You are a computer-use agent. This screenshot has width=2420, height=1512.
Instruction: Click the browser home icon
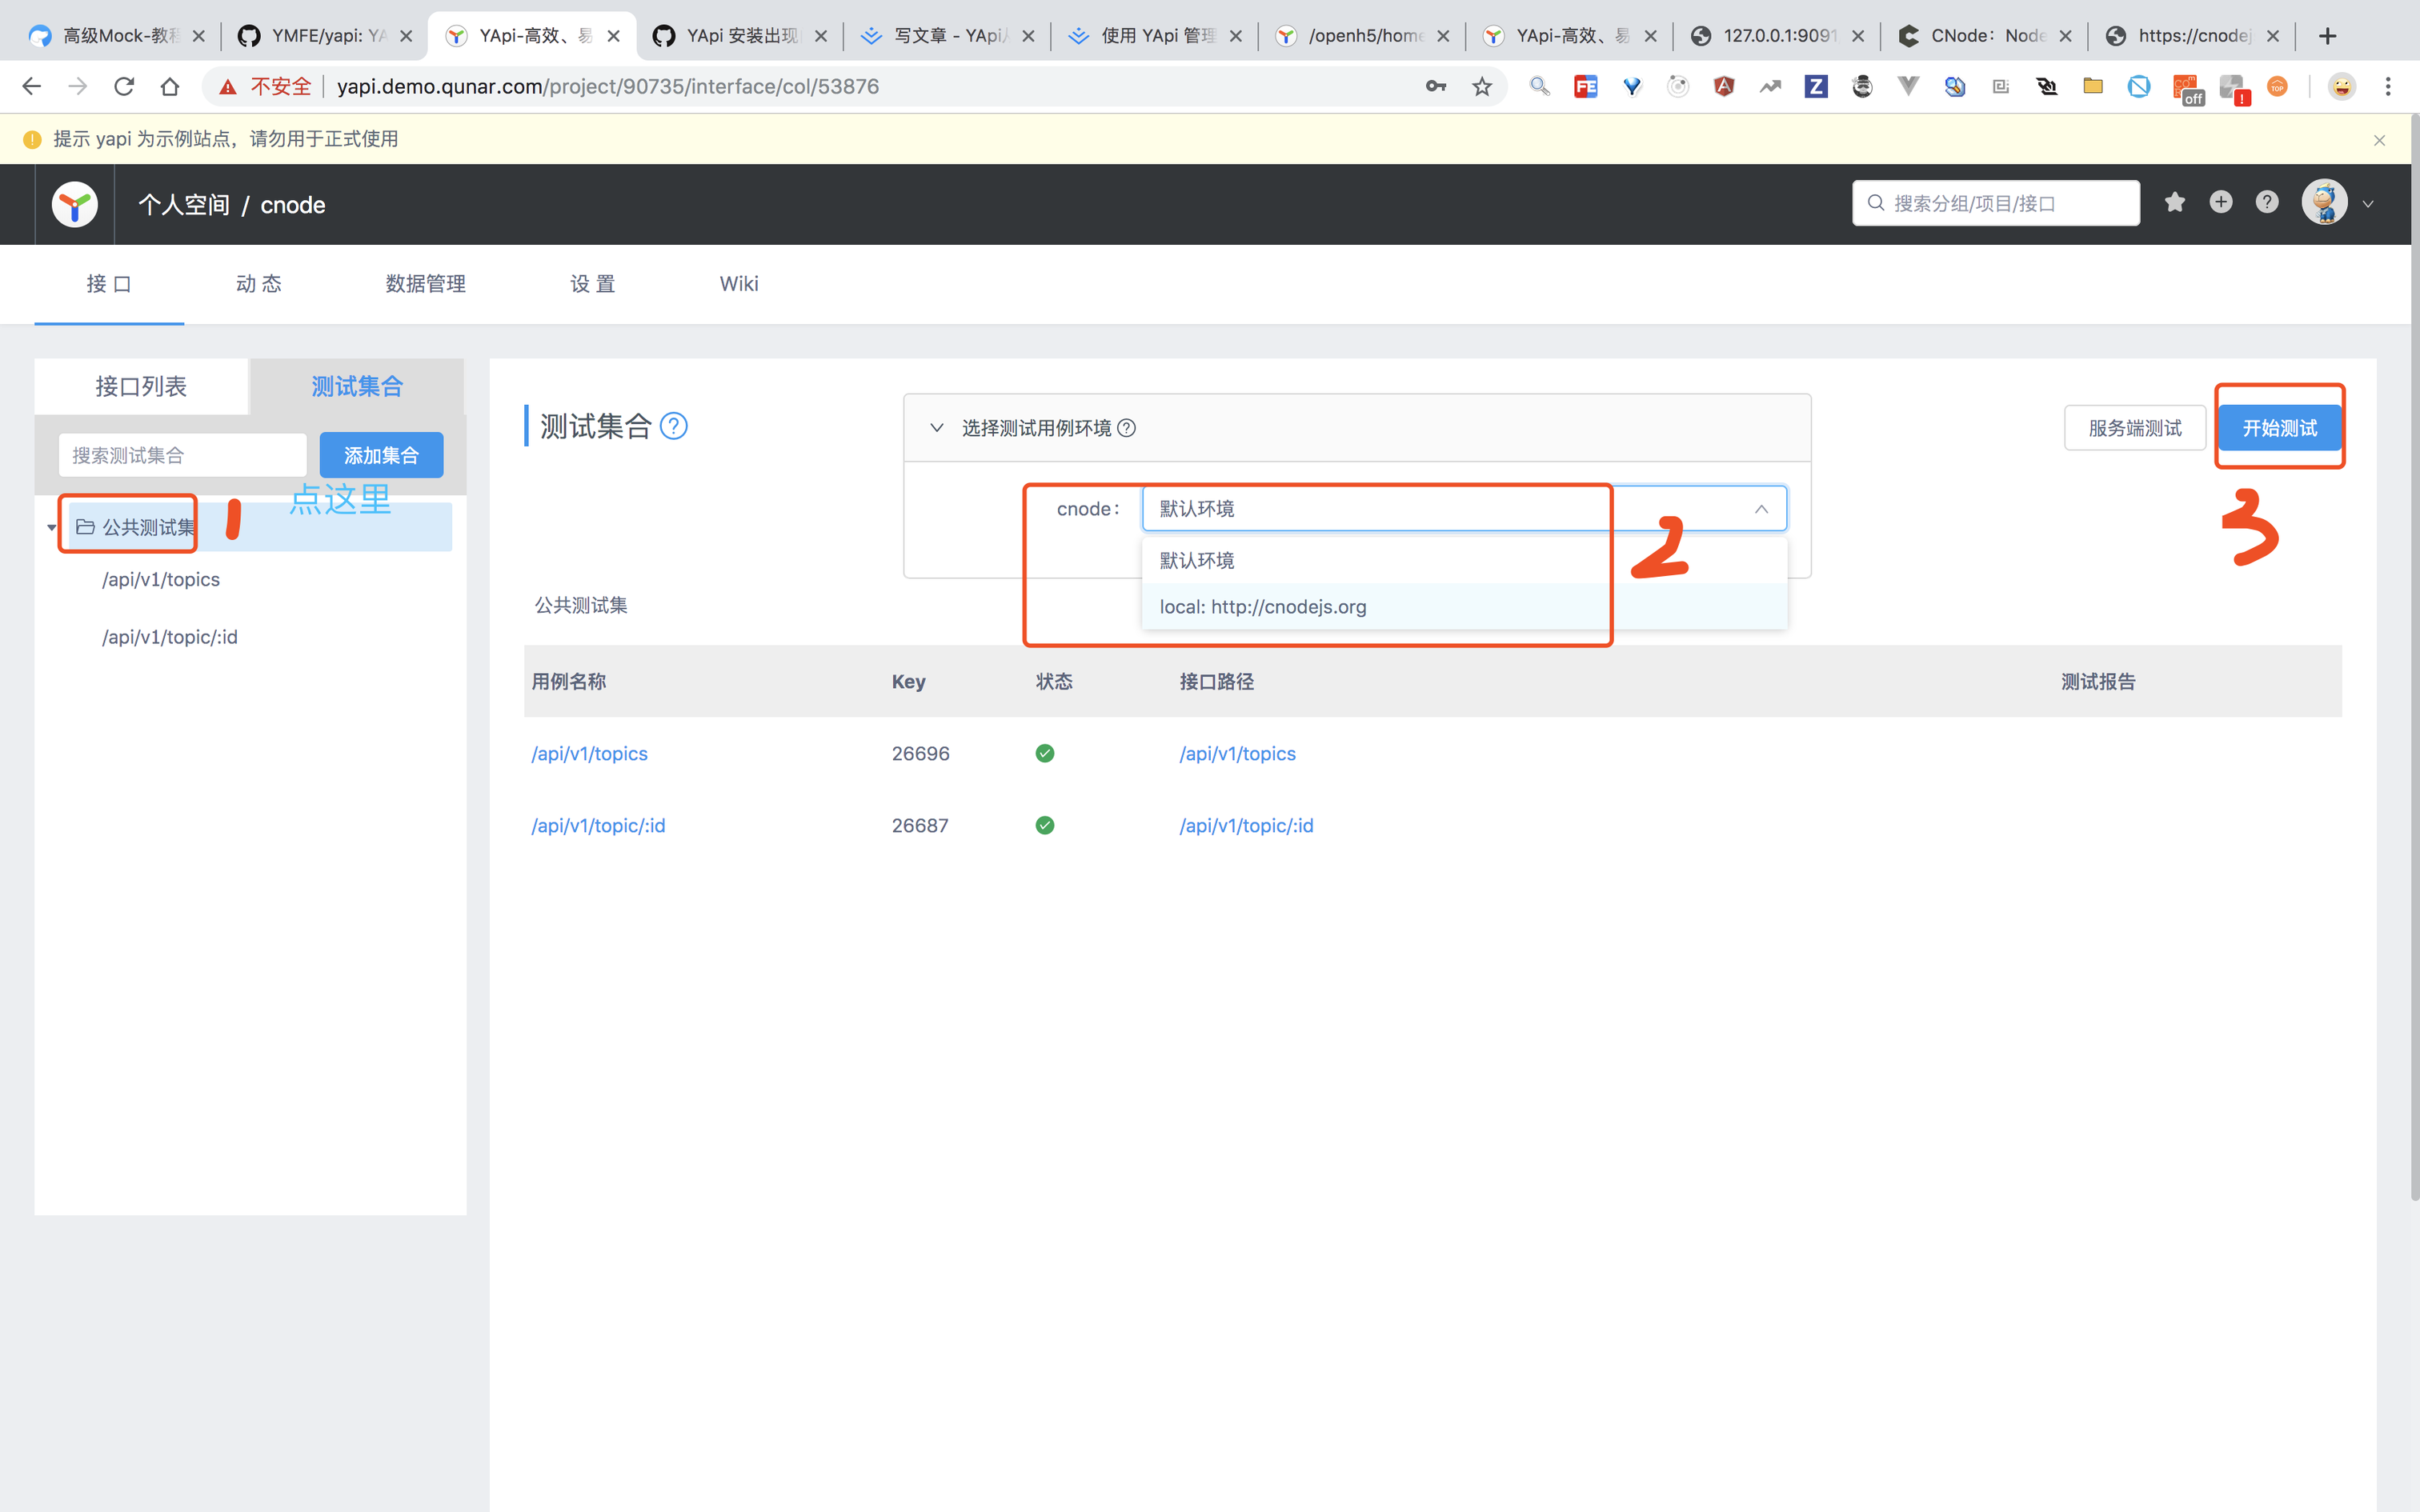point(170,87)
